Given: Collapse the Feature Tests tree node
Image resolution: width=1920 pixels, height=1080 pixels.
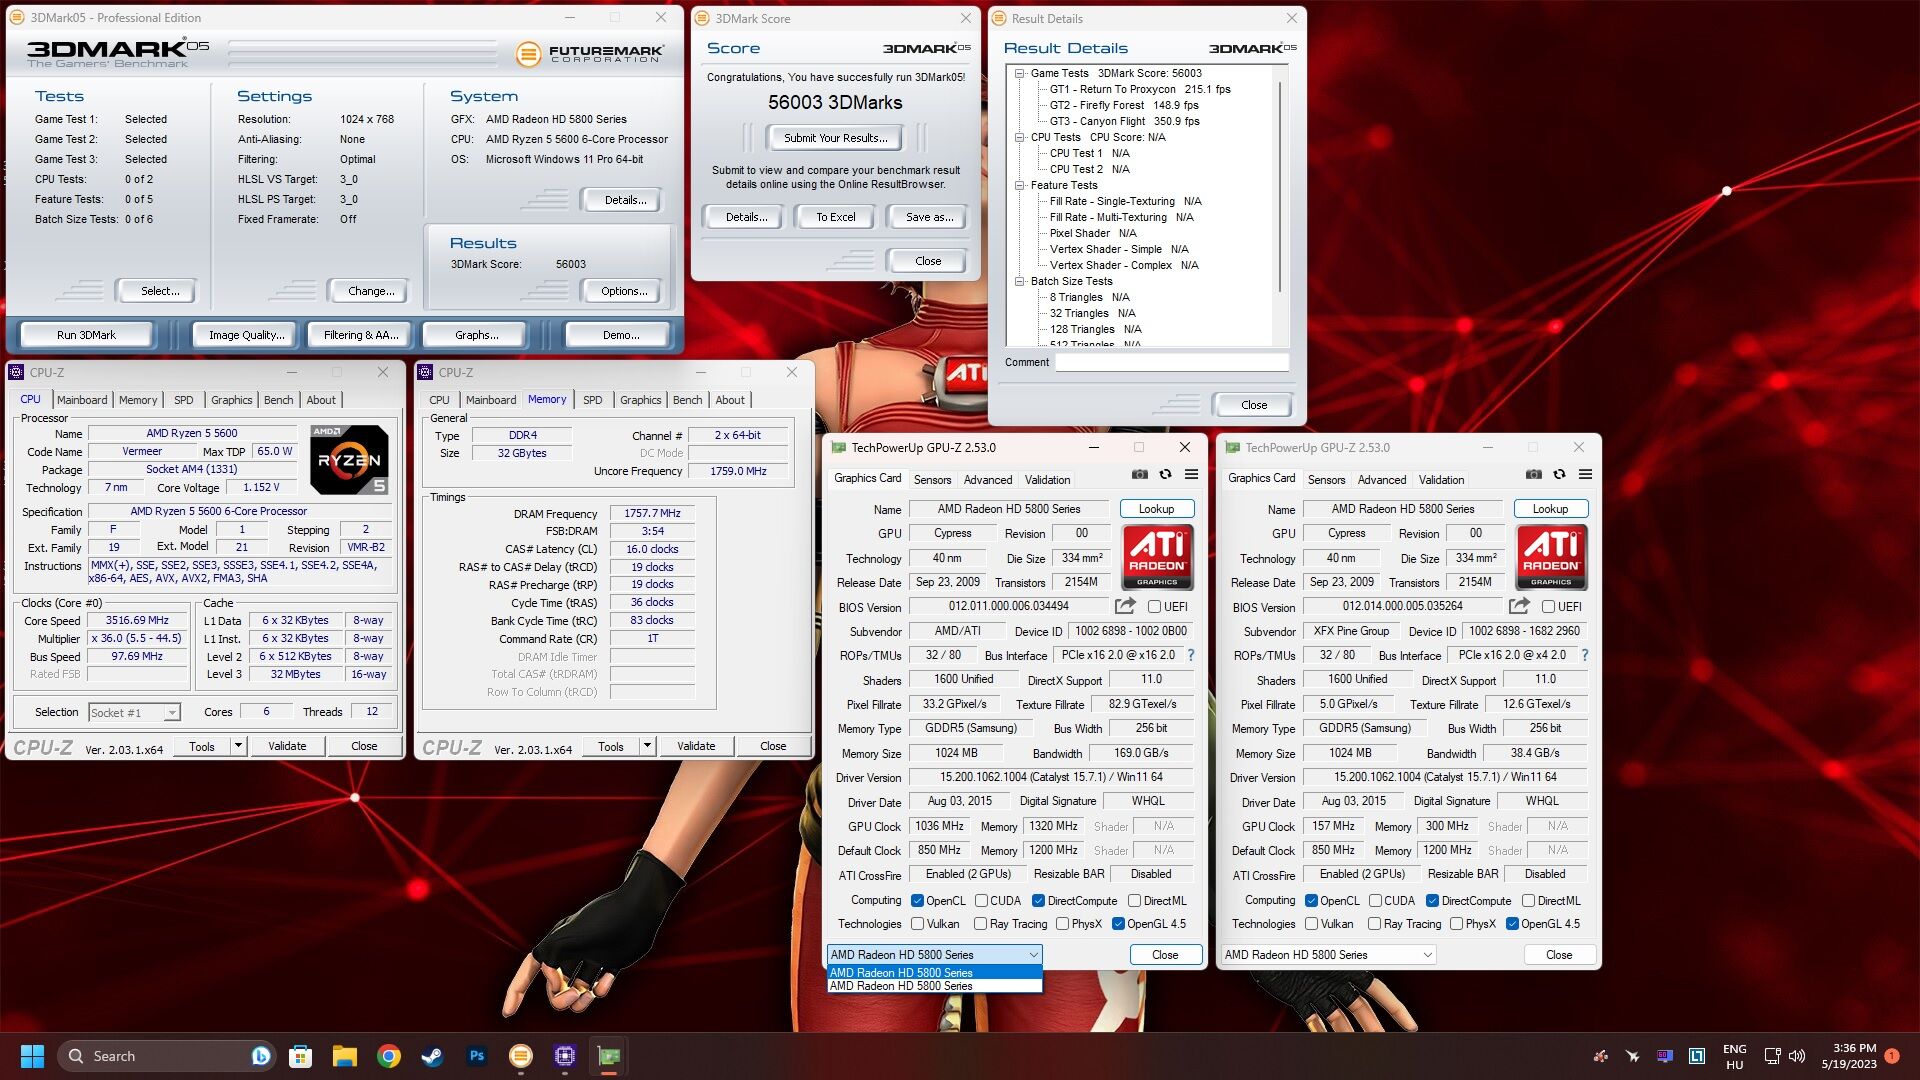Looking at the screenshot, I should (1019, 185).
